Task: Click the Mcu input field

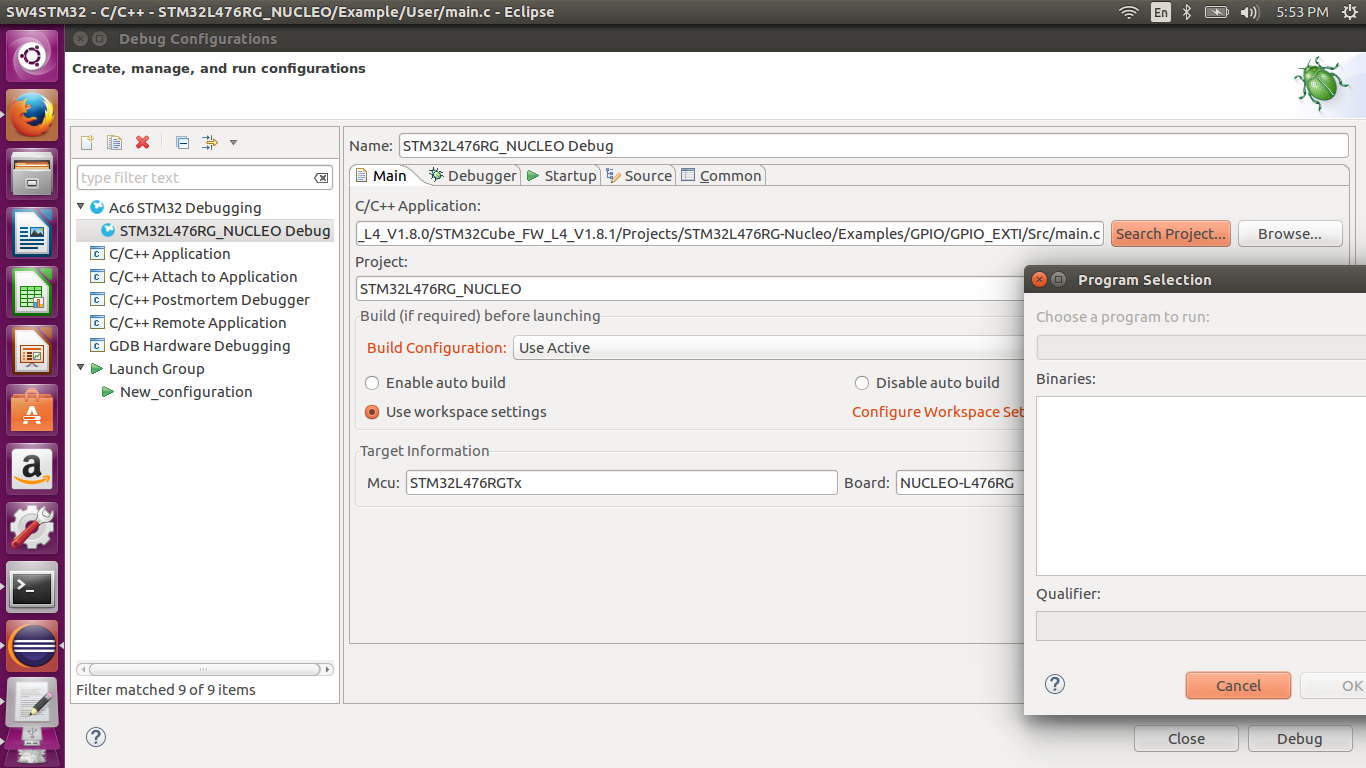Action: (620, 483)
